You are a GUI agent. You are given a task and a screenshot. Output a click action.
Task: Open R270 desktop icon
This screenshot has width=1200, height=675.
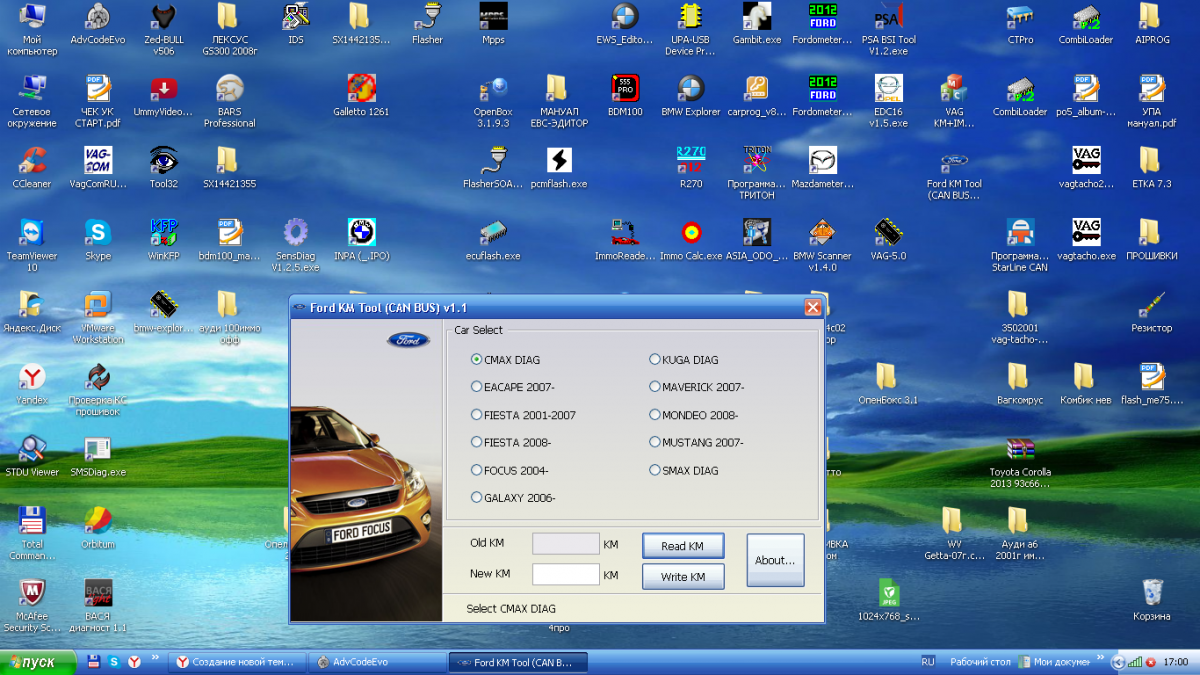click(x=690, y=167)
